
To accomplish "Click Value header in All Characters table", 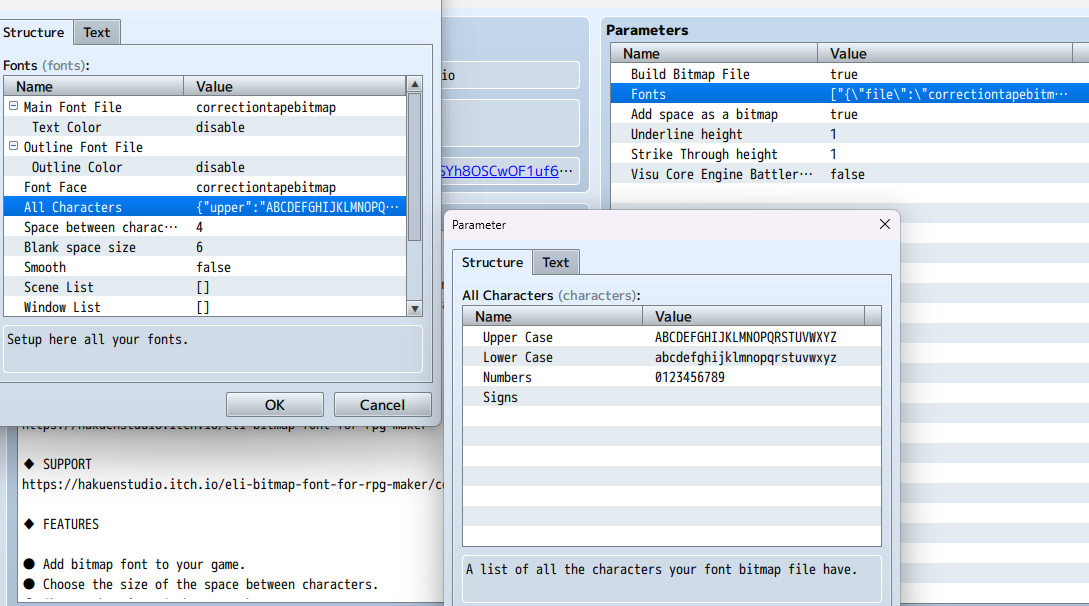I will tap(754, 317).
